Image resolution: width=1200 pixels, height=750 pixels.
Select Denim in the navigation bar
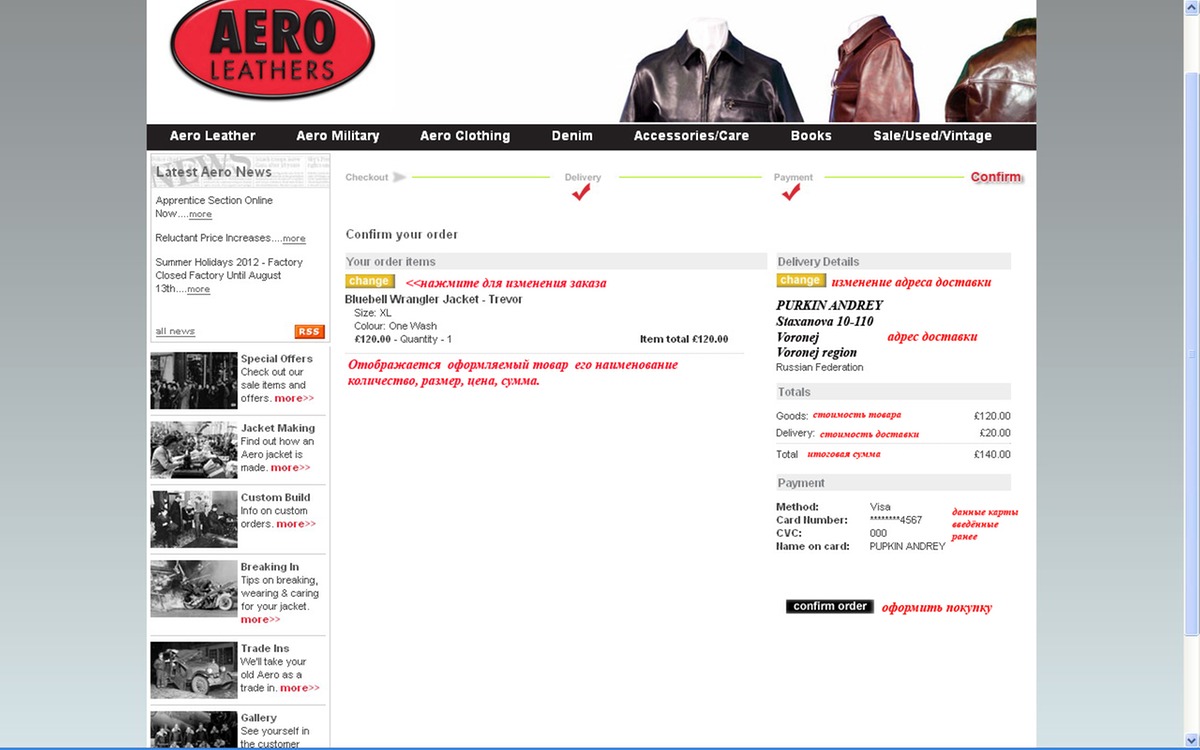point(572,136)
